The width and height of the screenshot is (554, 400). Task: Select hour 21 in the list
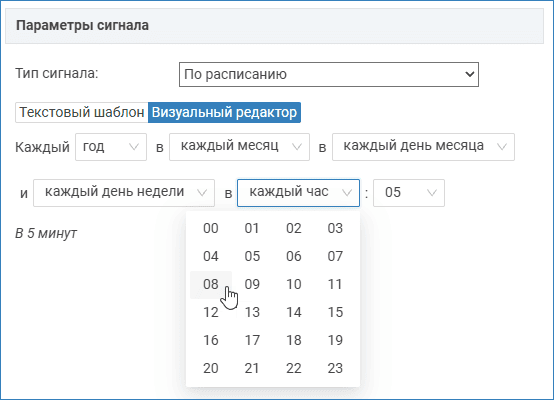[x=252, y=369]
